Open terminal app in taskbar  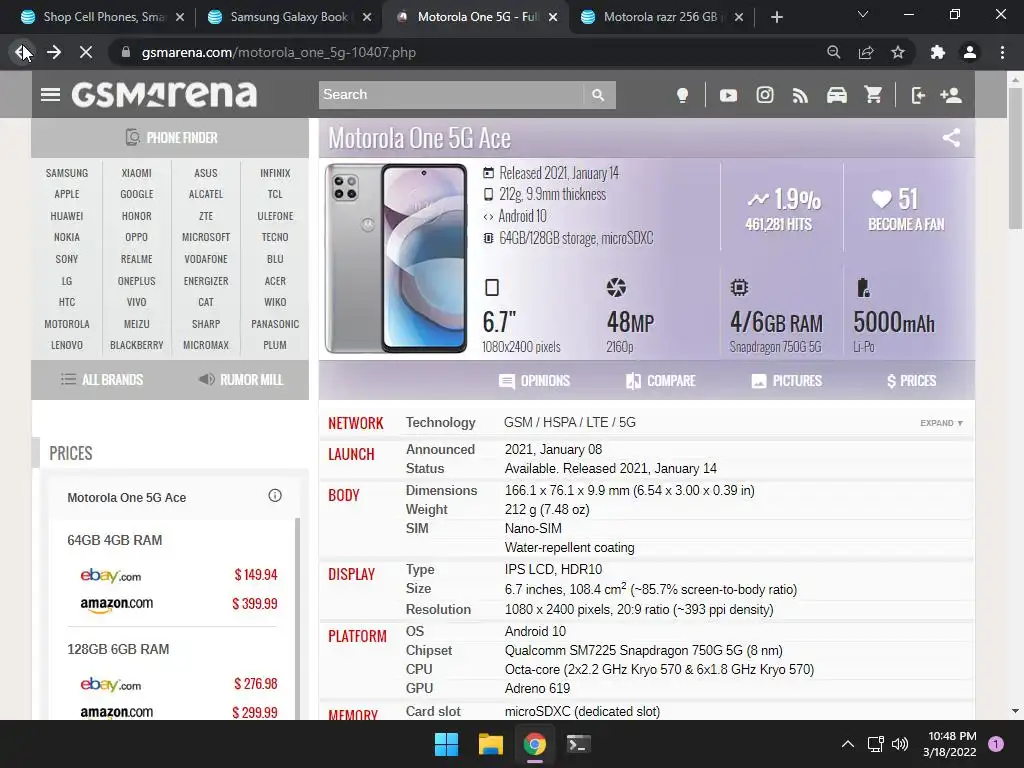(x=578, y=744)
